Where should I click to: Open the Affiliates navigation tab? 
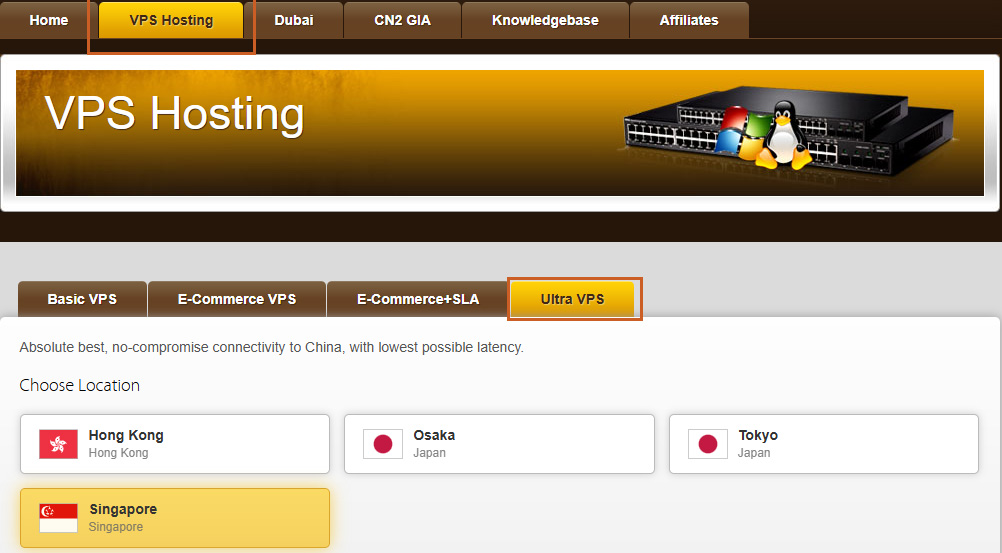click(x=689, y=20)
